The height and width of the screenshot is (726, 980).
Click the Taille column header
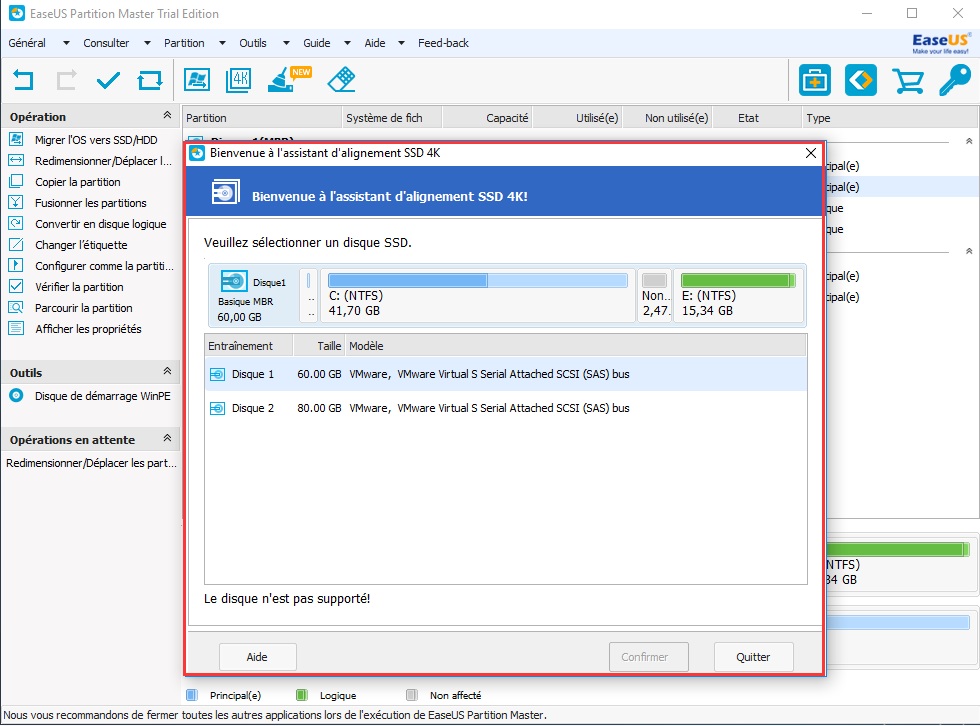319,346
